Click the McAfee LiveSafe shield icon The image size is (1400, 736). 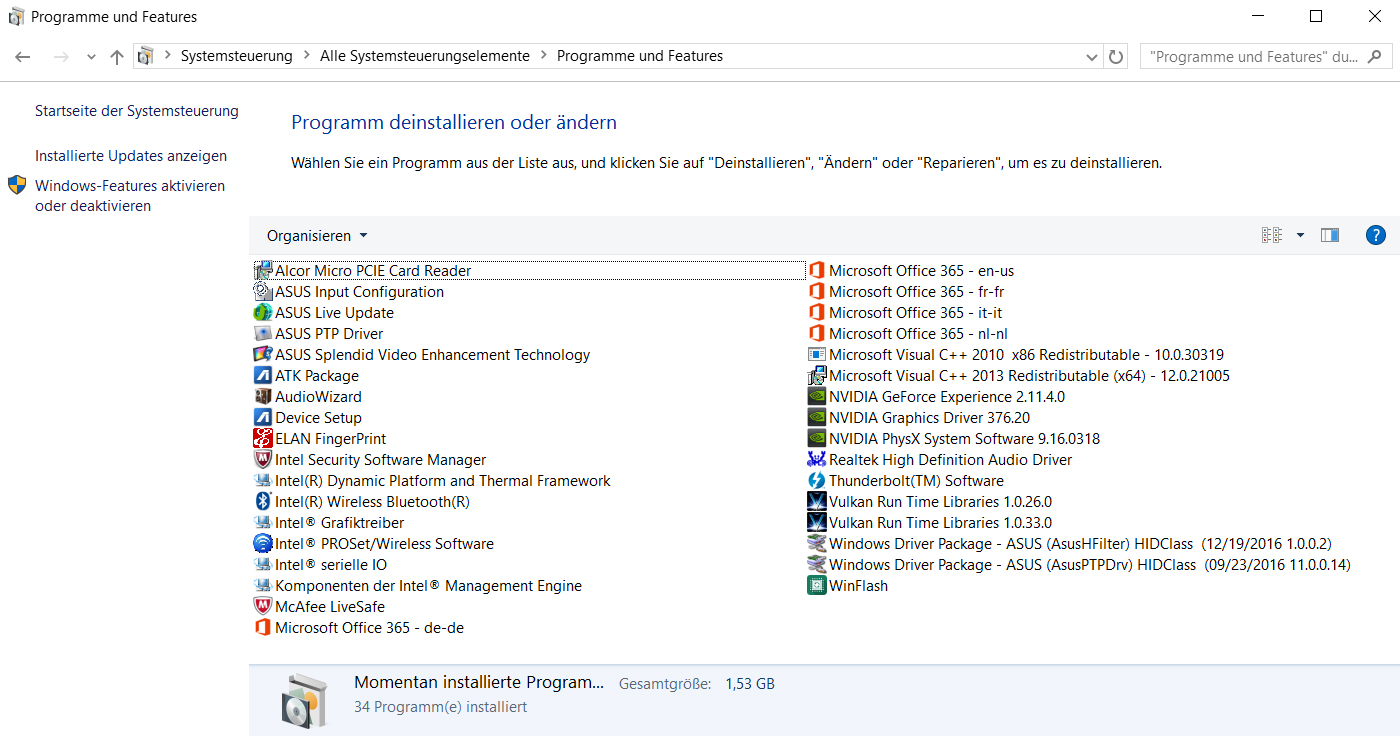[x=263, y=607]
